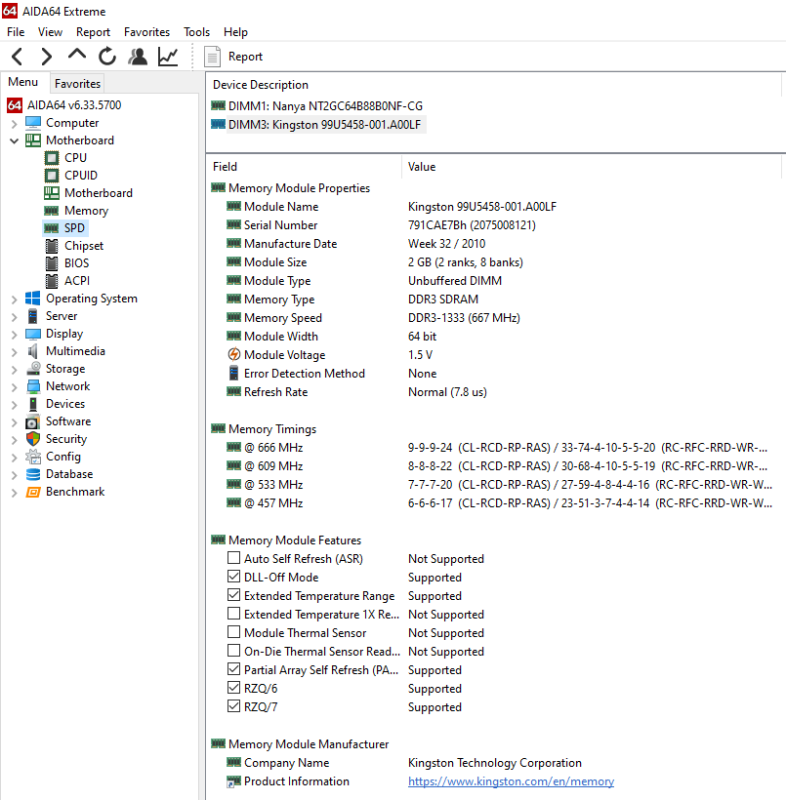Viewport: 786px width, 800px height.
Task: Toggle the RZQ/7 checkbox
Action: point(234,706)
